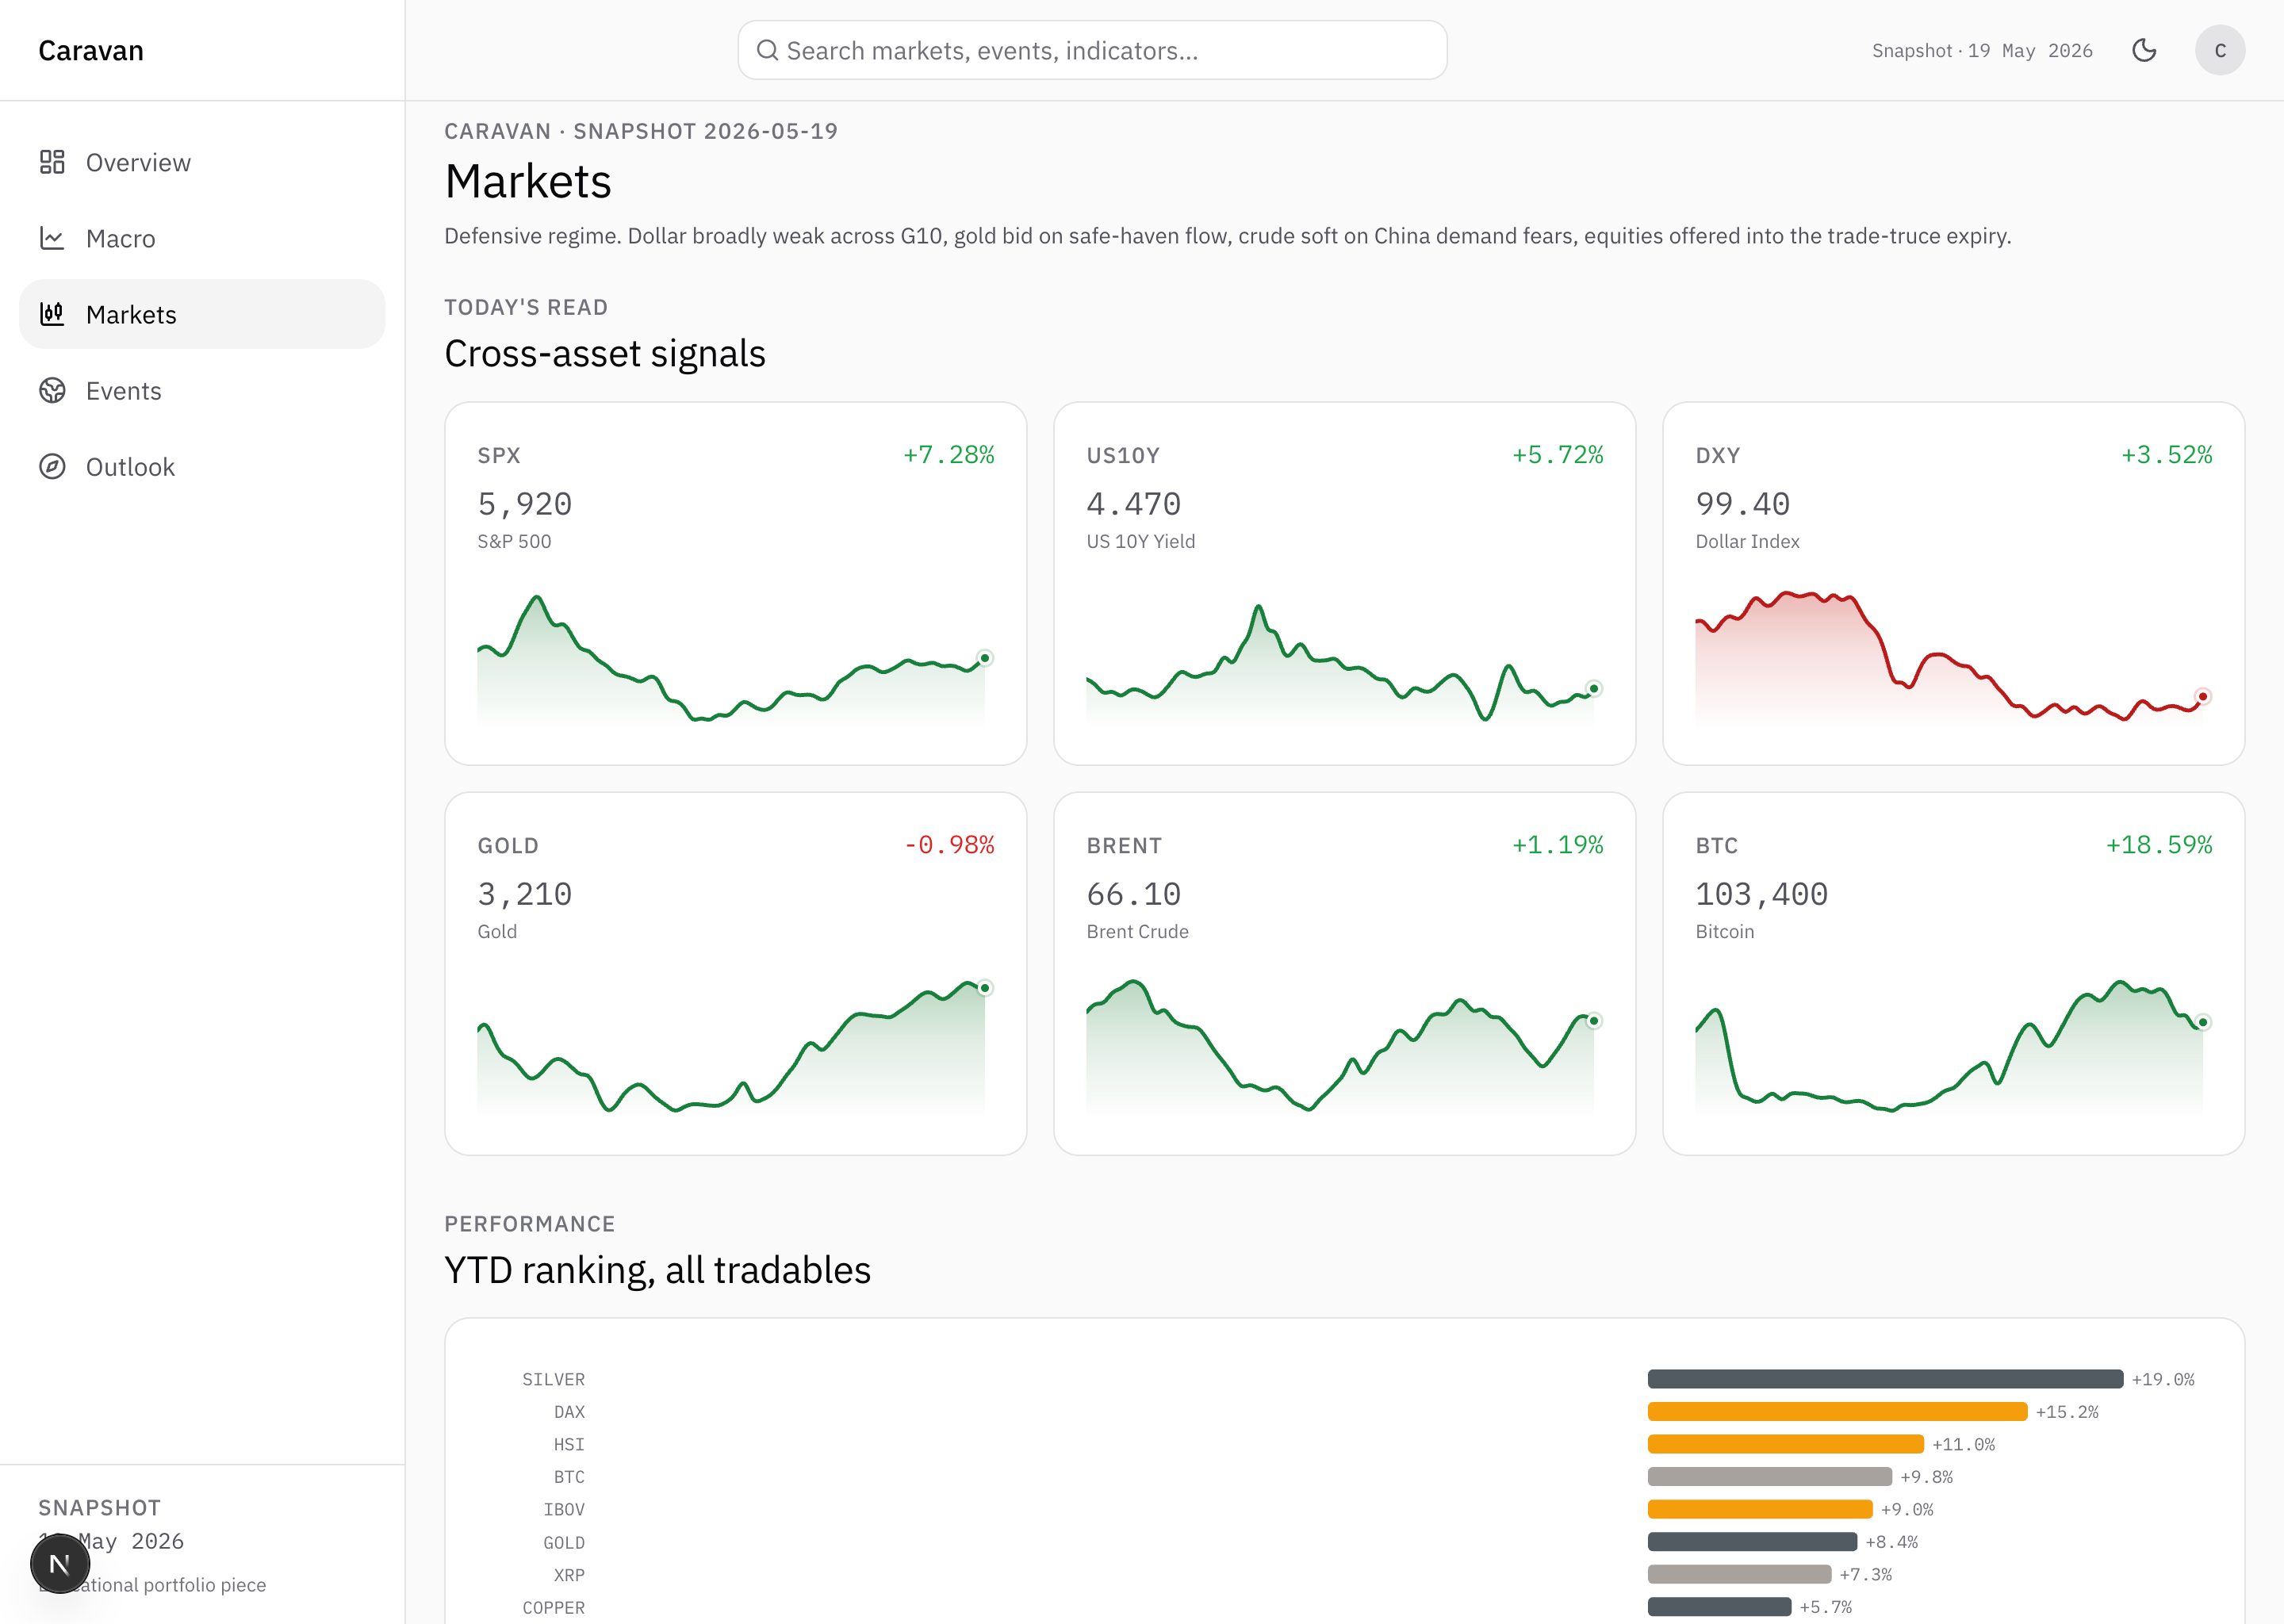Image resolution: width=2284 pixels, height=1624 pixels.
Task: Click the GOLD card sparkline chart
Action: tap(735, 1045)
